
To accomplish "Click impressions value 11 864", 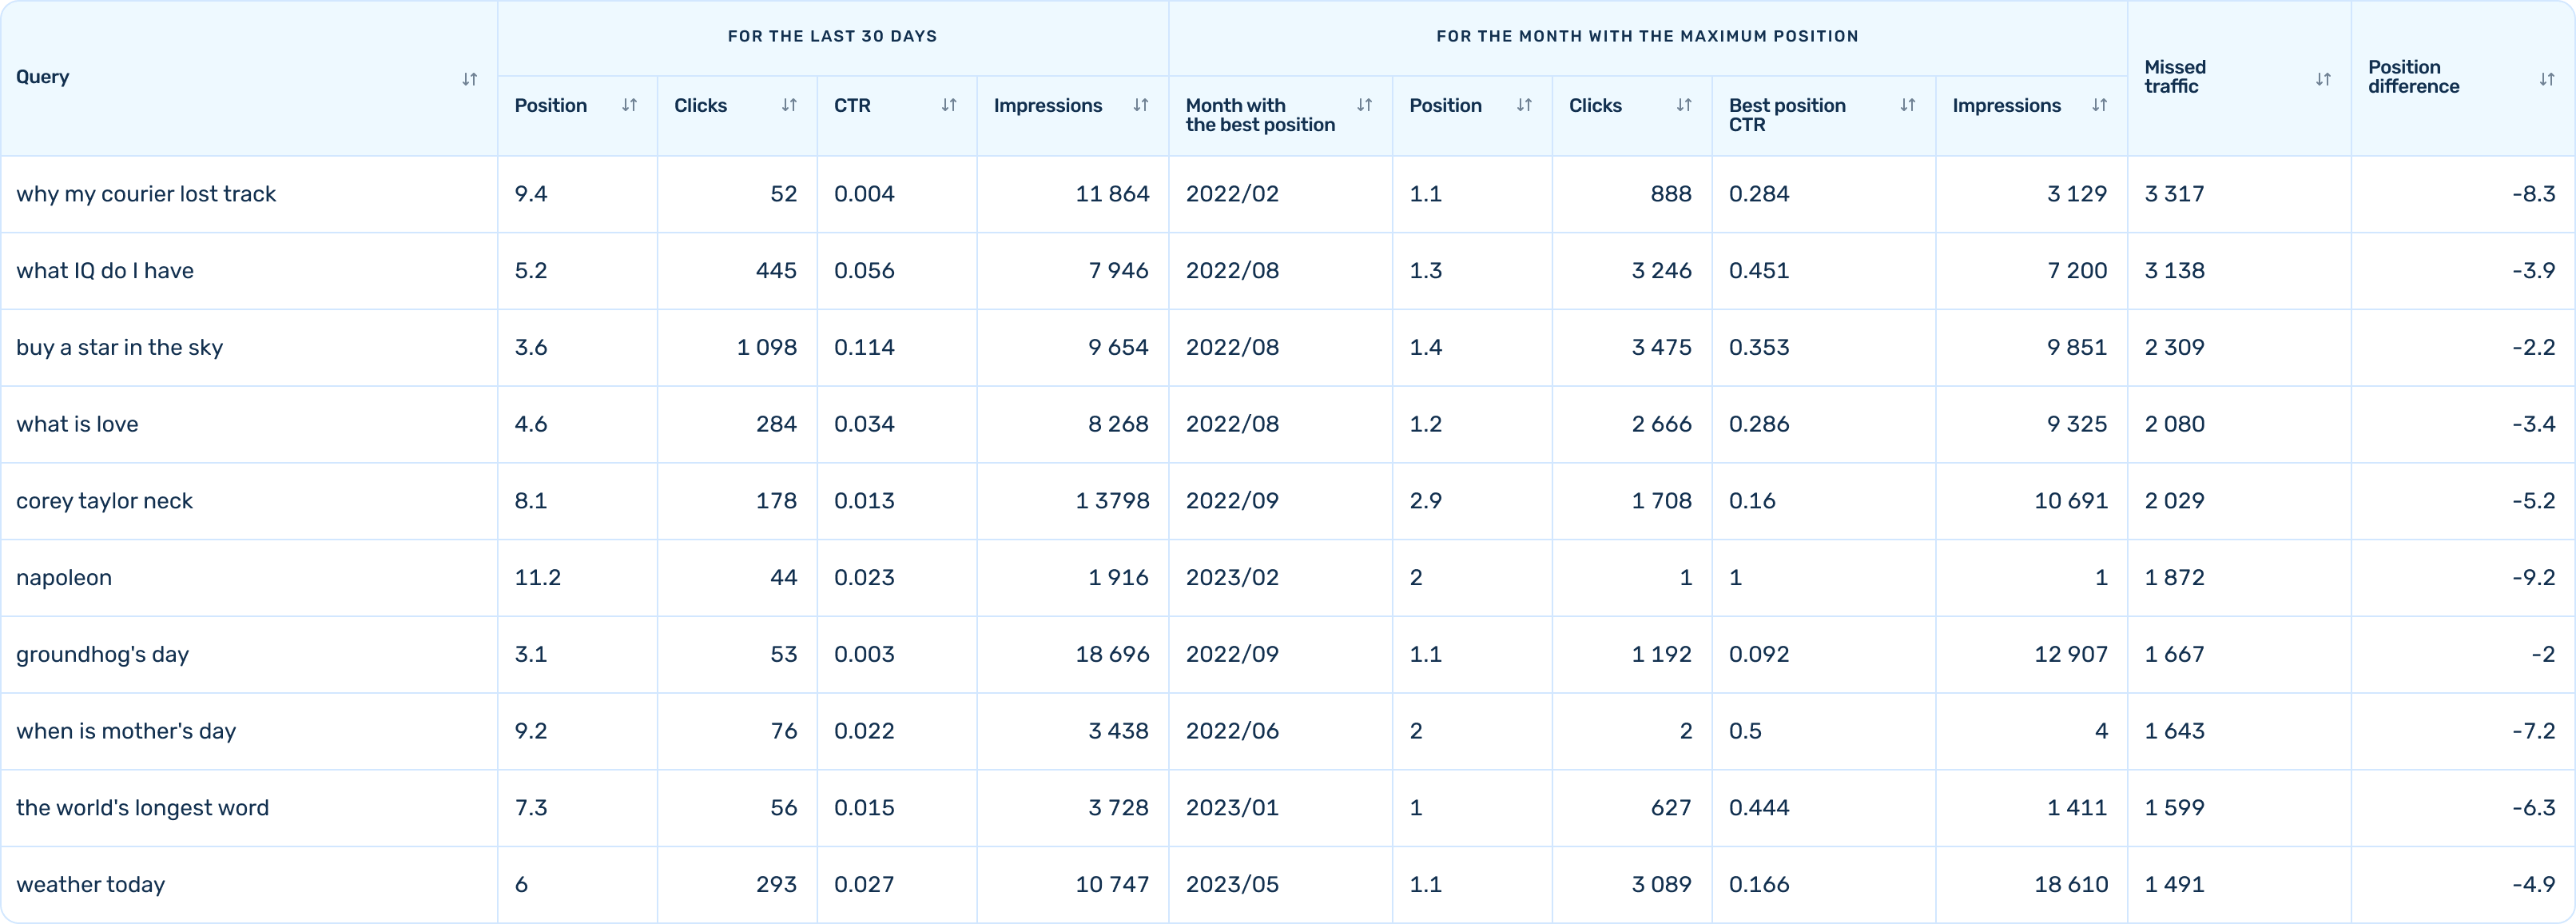I will (x=1112, y=194).
